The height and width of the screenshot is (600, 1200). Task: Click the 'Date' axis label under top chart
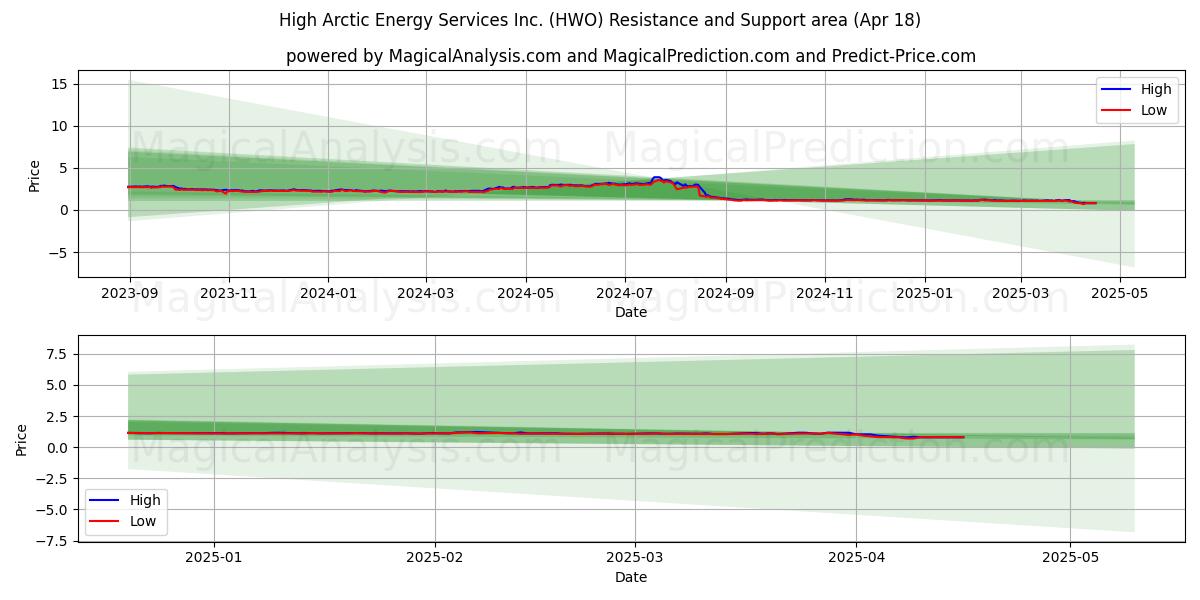[x=631, y=312]
